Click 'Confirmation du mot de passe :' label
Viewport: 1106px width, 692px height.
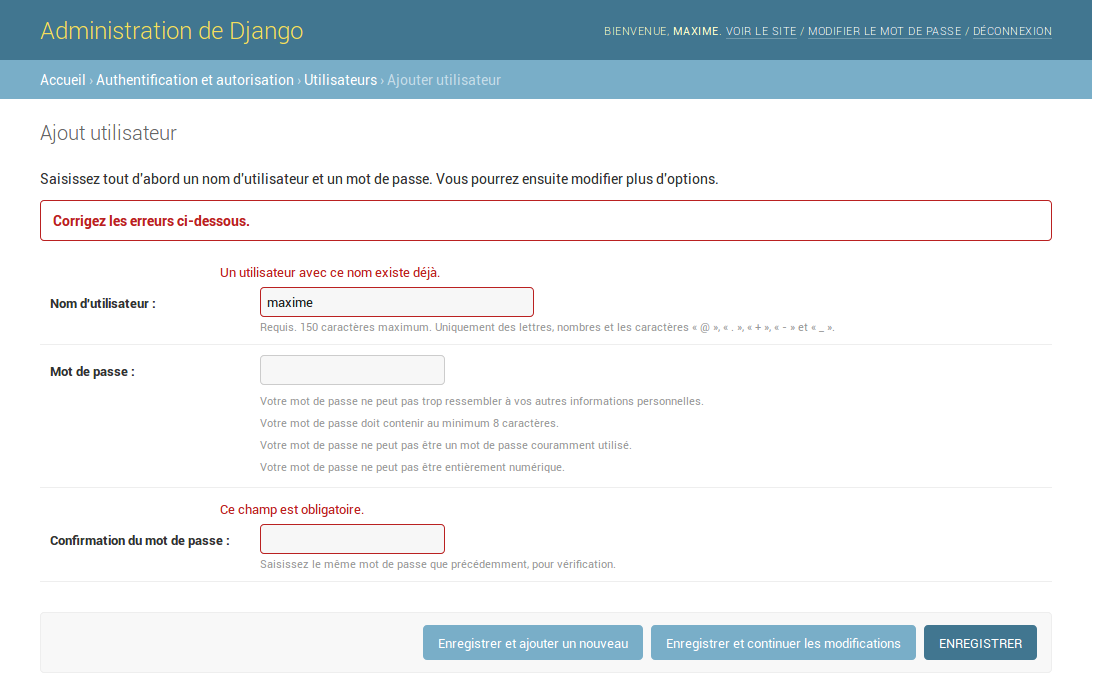pyautogui.click(x=140, y=540)
